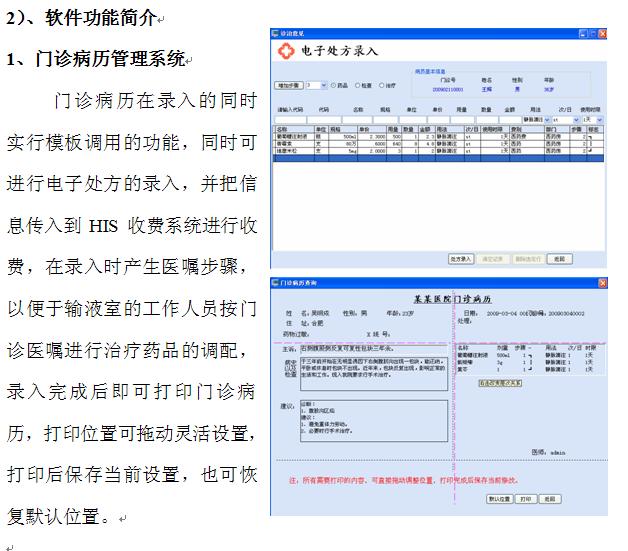
Task: Open the step number dropdown beside 增加步骤
Action: pos(324,85)
